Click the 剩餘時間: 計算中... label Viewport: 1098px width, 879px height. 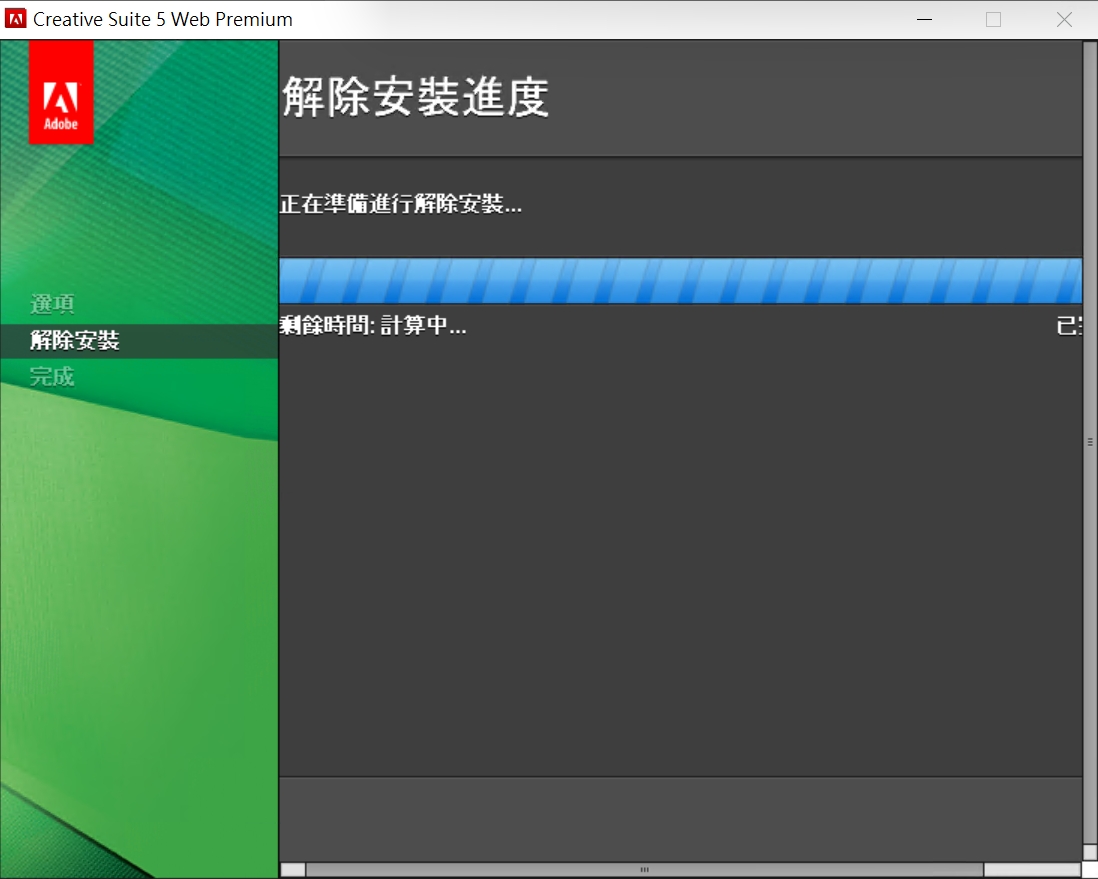pyautogui.click(x=373, y=326)
